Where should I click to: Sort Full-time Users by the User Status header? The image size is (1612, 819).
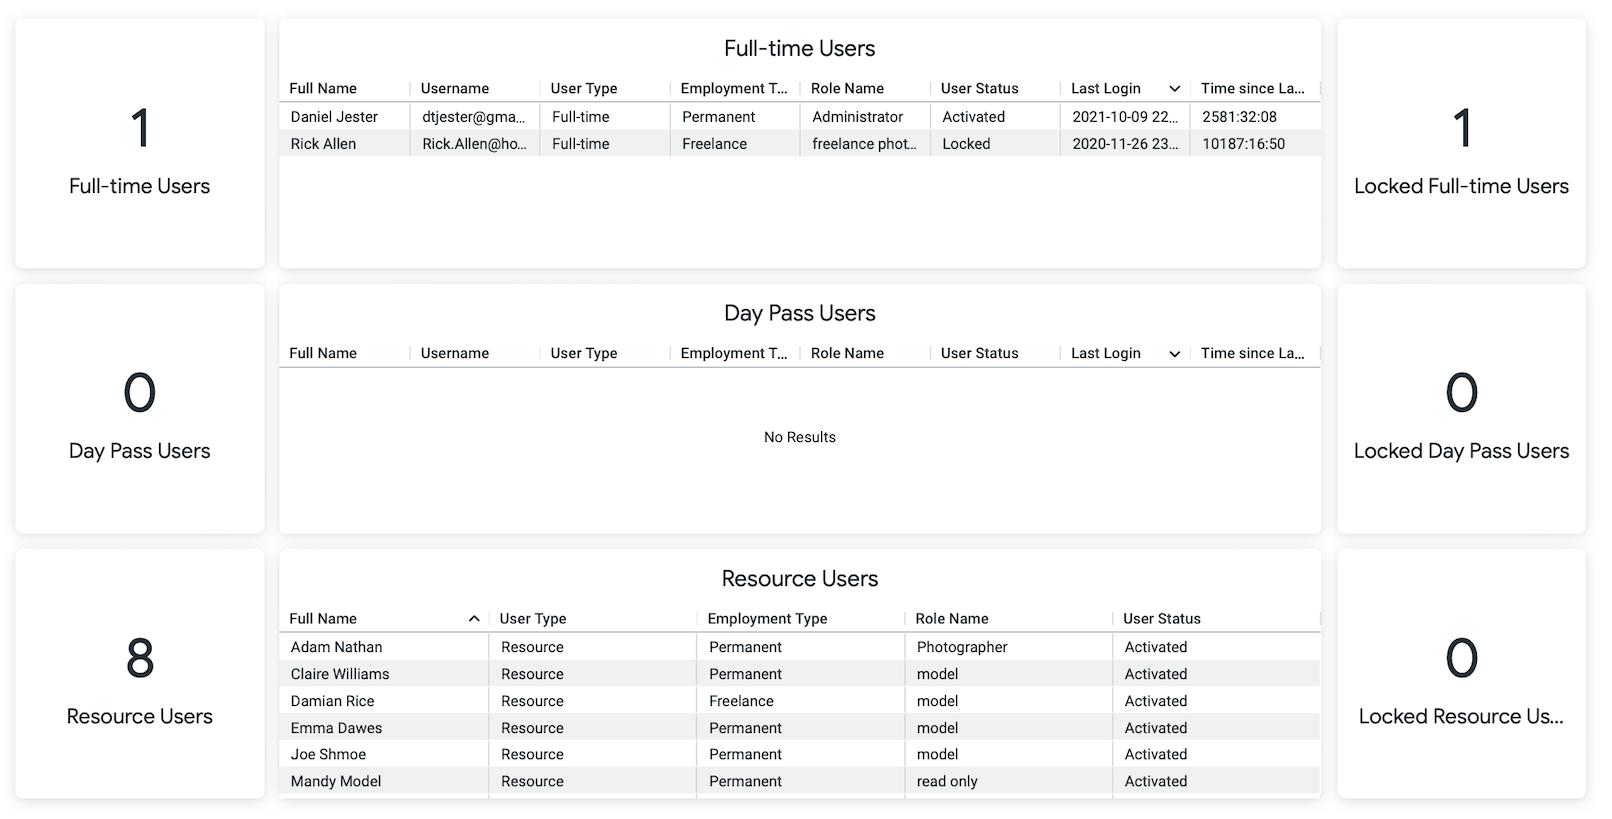pyautogui.click(x=979, y=88)
